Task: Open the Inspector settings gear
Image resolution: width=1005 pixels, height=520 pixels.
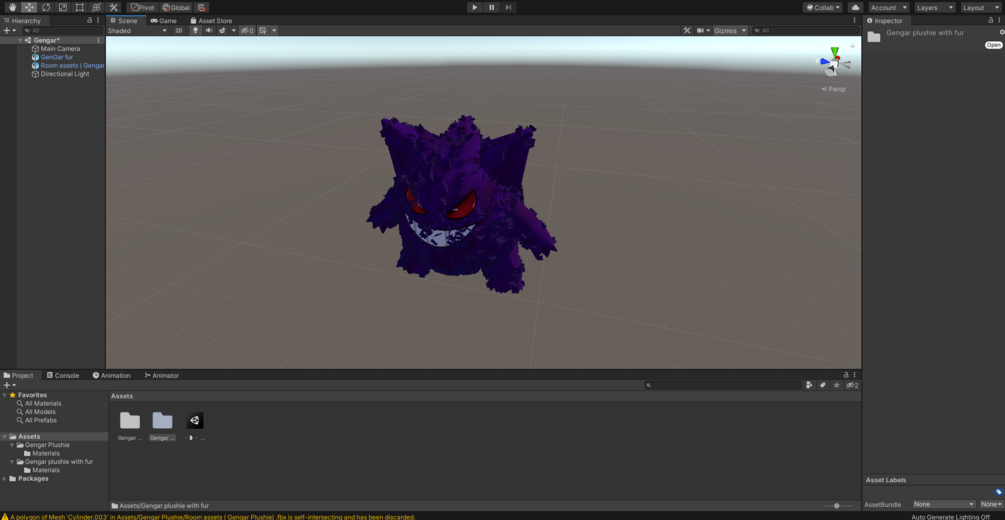Action: coord(1002,32)
